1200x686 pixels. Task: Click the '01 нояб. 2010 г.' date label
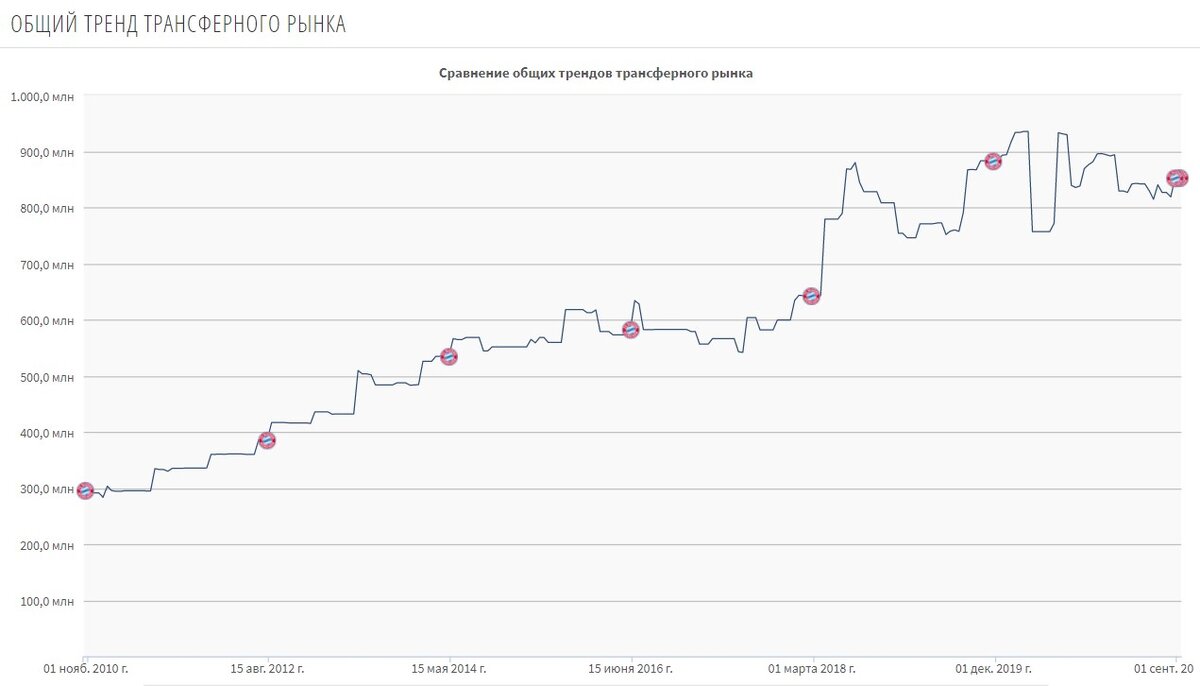(x=86, y=668)
